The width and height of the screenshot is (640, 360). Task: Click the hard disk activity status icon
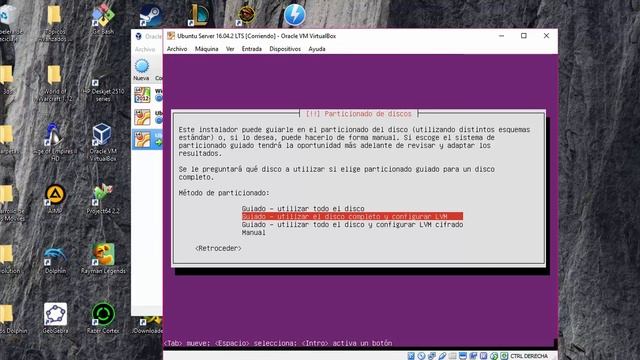tap(411, 356)
